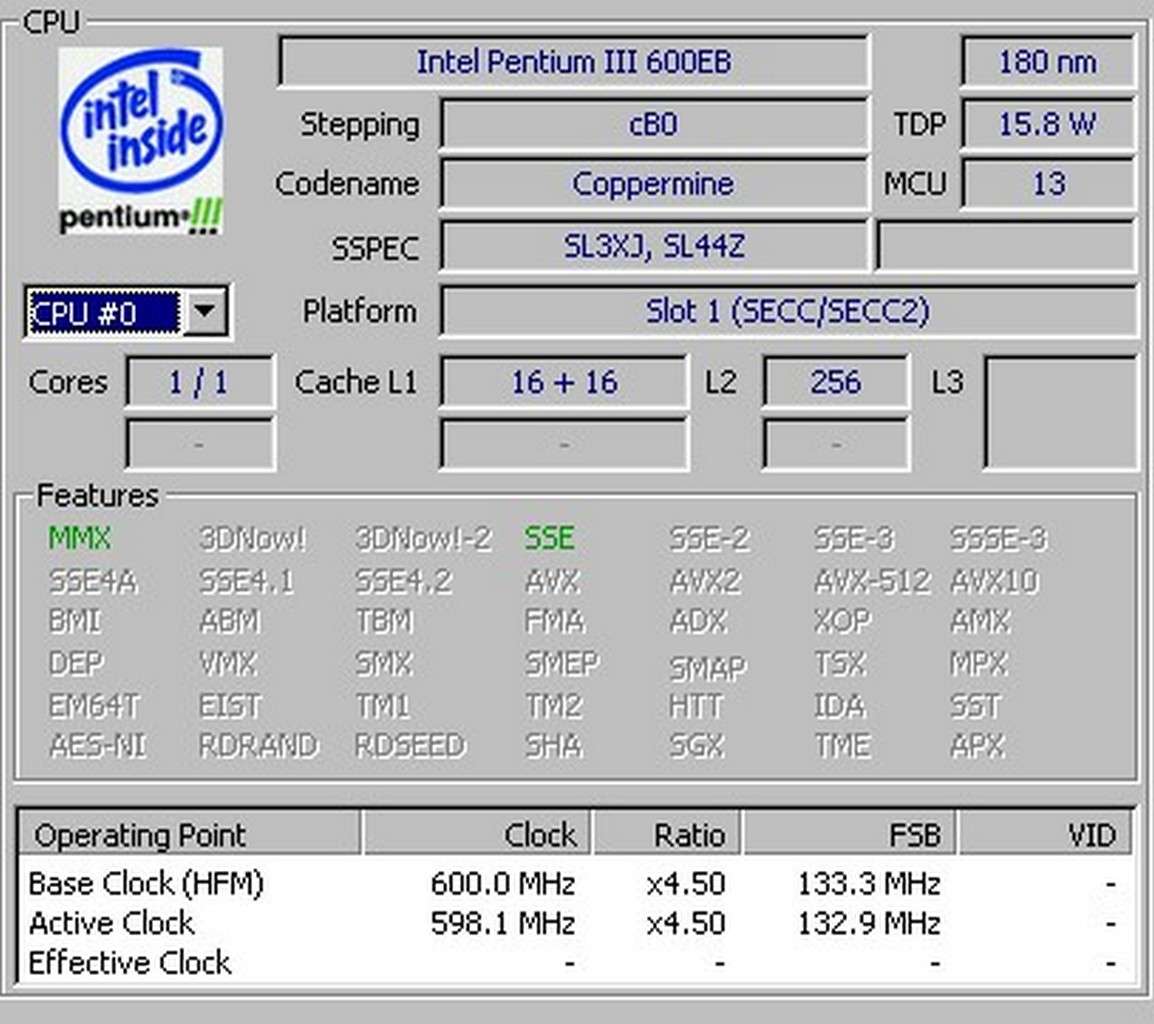The image size is (1154, 1024).
Task: Click the SSPEC value SL3XJ, SL44Z
Action: tap(653, 247)
